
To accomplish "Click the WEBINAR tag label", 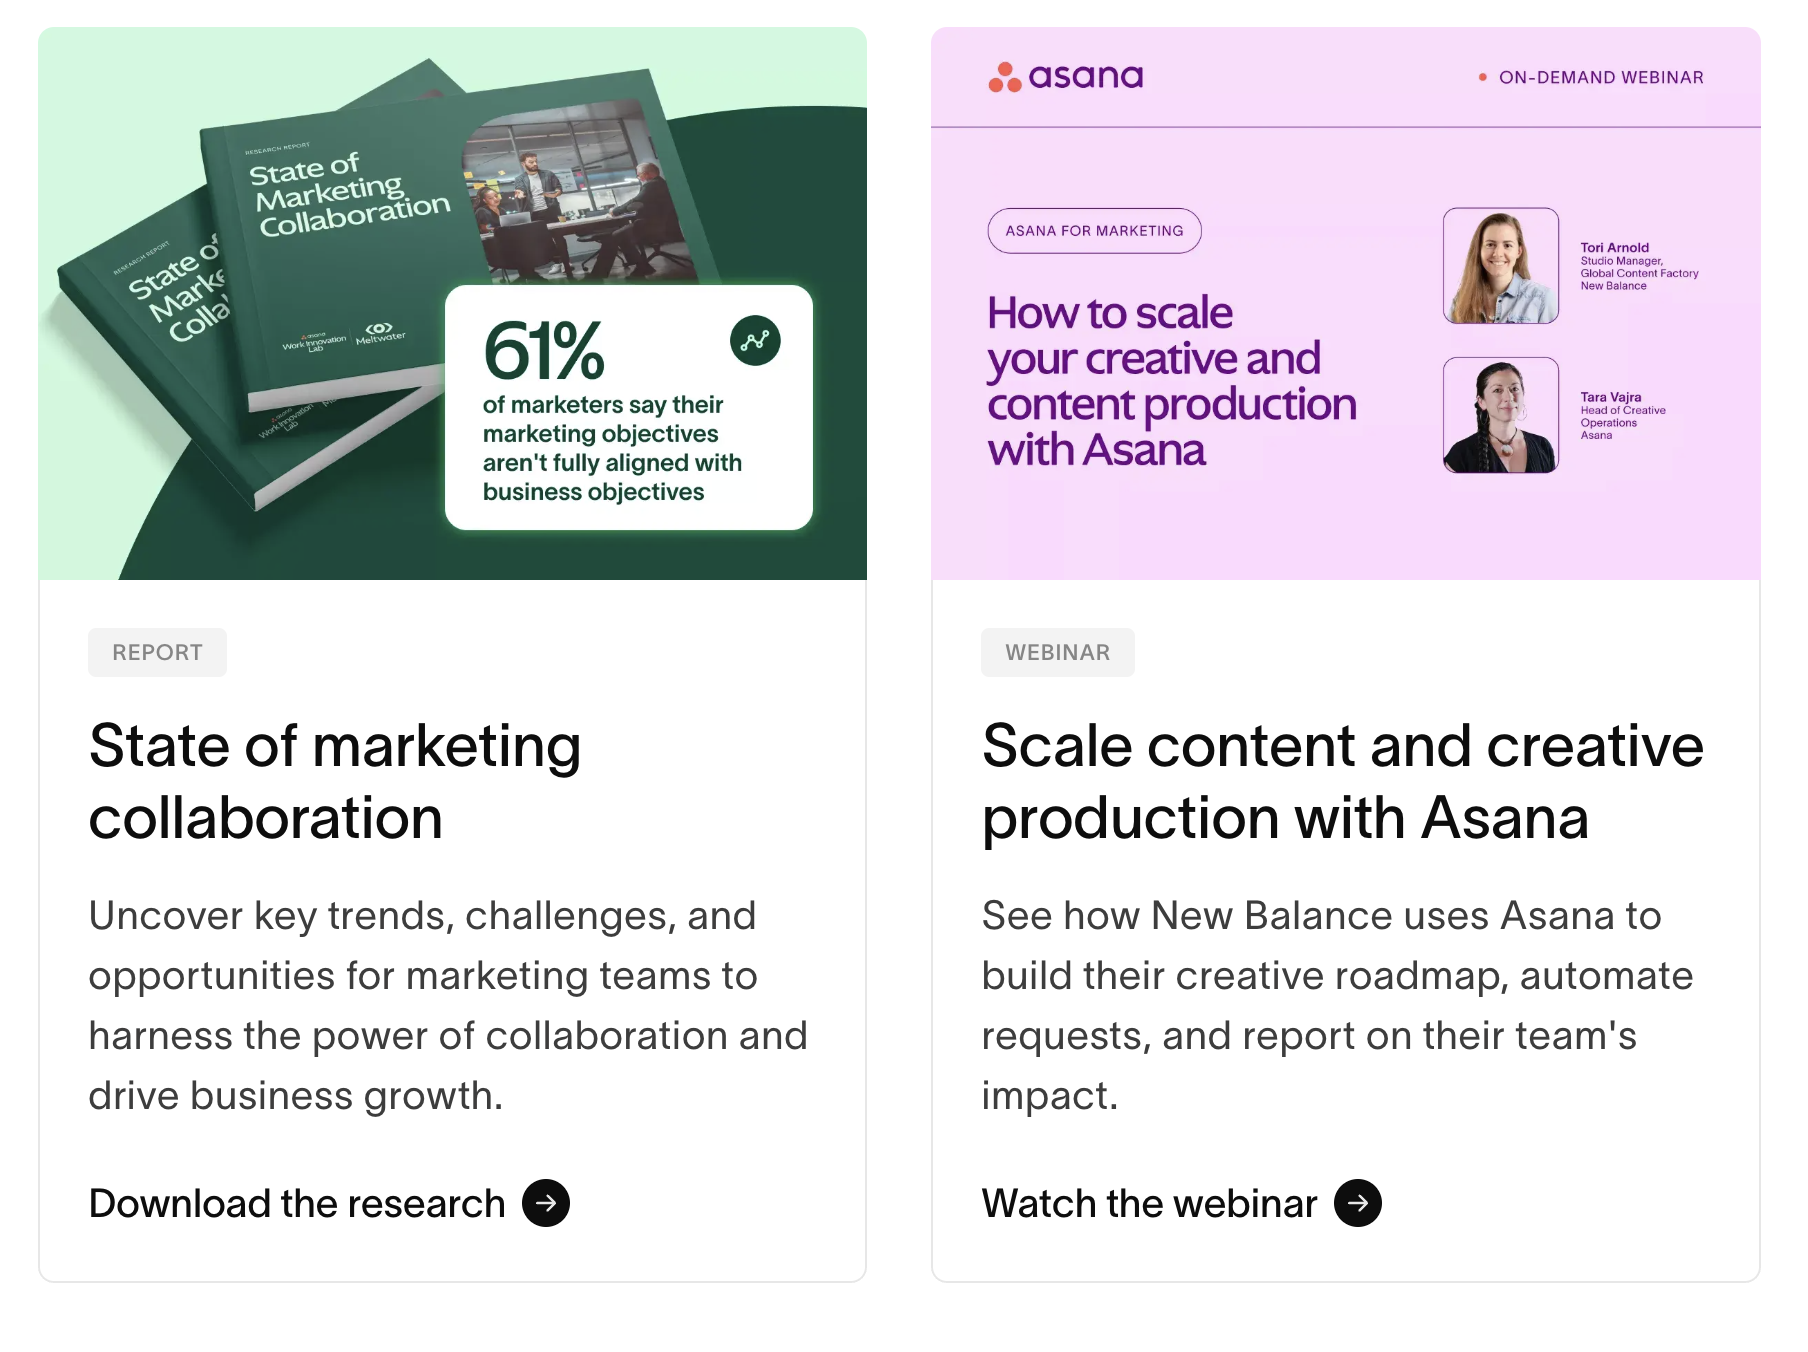I will click(1057, 652).
